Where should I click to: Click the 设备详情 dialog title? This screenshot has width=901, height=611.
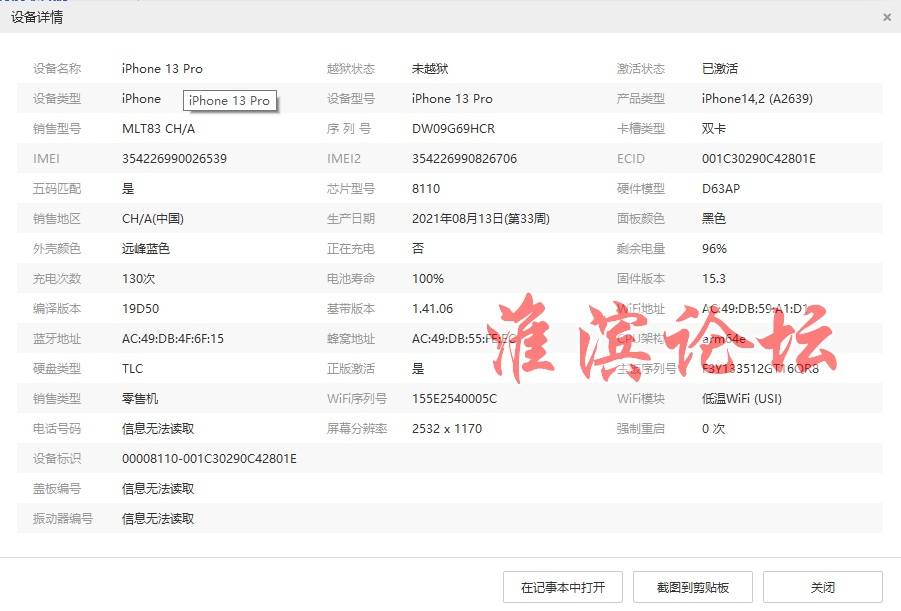click(x=37, y=17)
